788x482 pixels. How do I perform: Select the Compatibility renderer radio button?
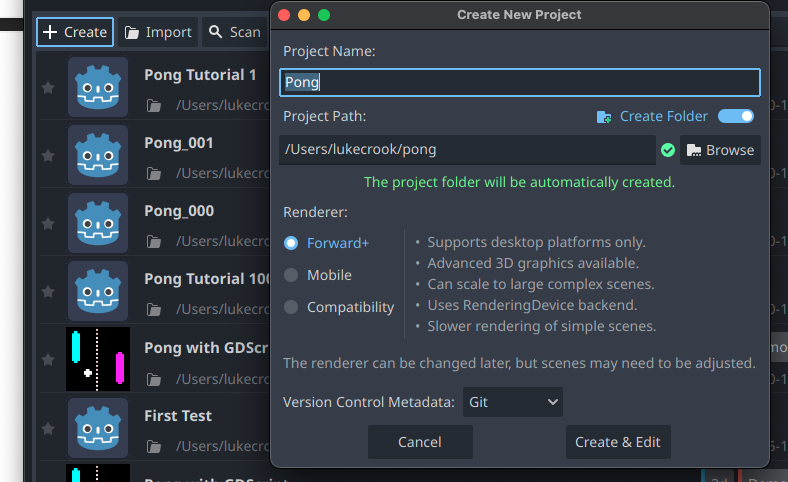pyautogui.click(x=291, y=307)
